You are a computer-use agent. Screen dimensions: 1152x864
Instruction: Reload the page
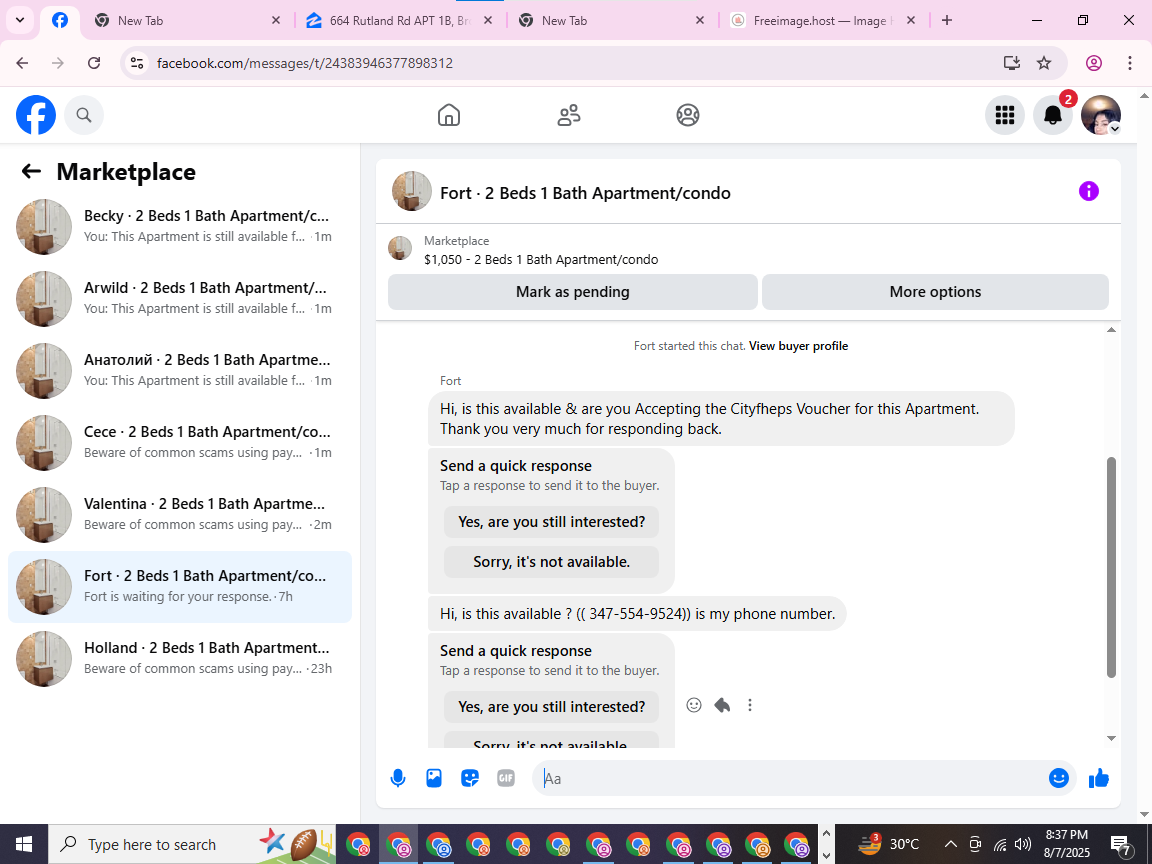point(94,63)
